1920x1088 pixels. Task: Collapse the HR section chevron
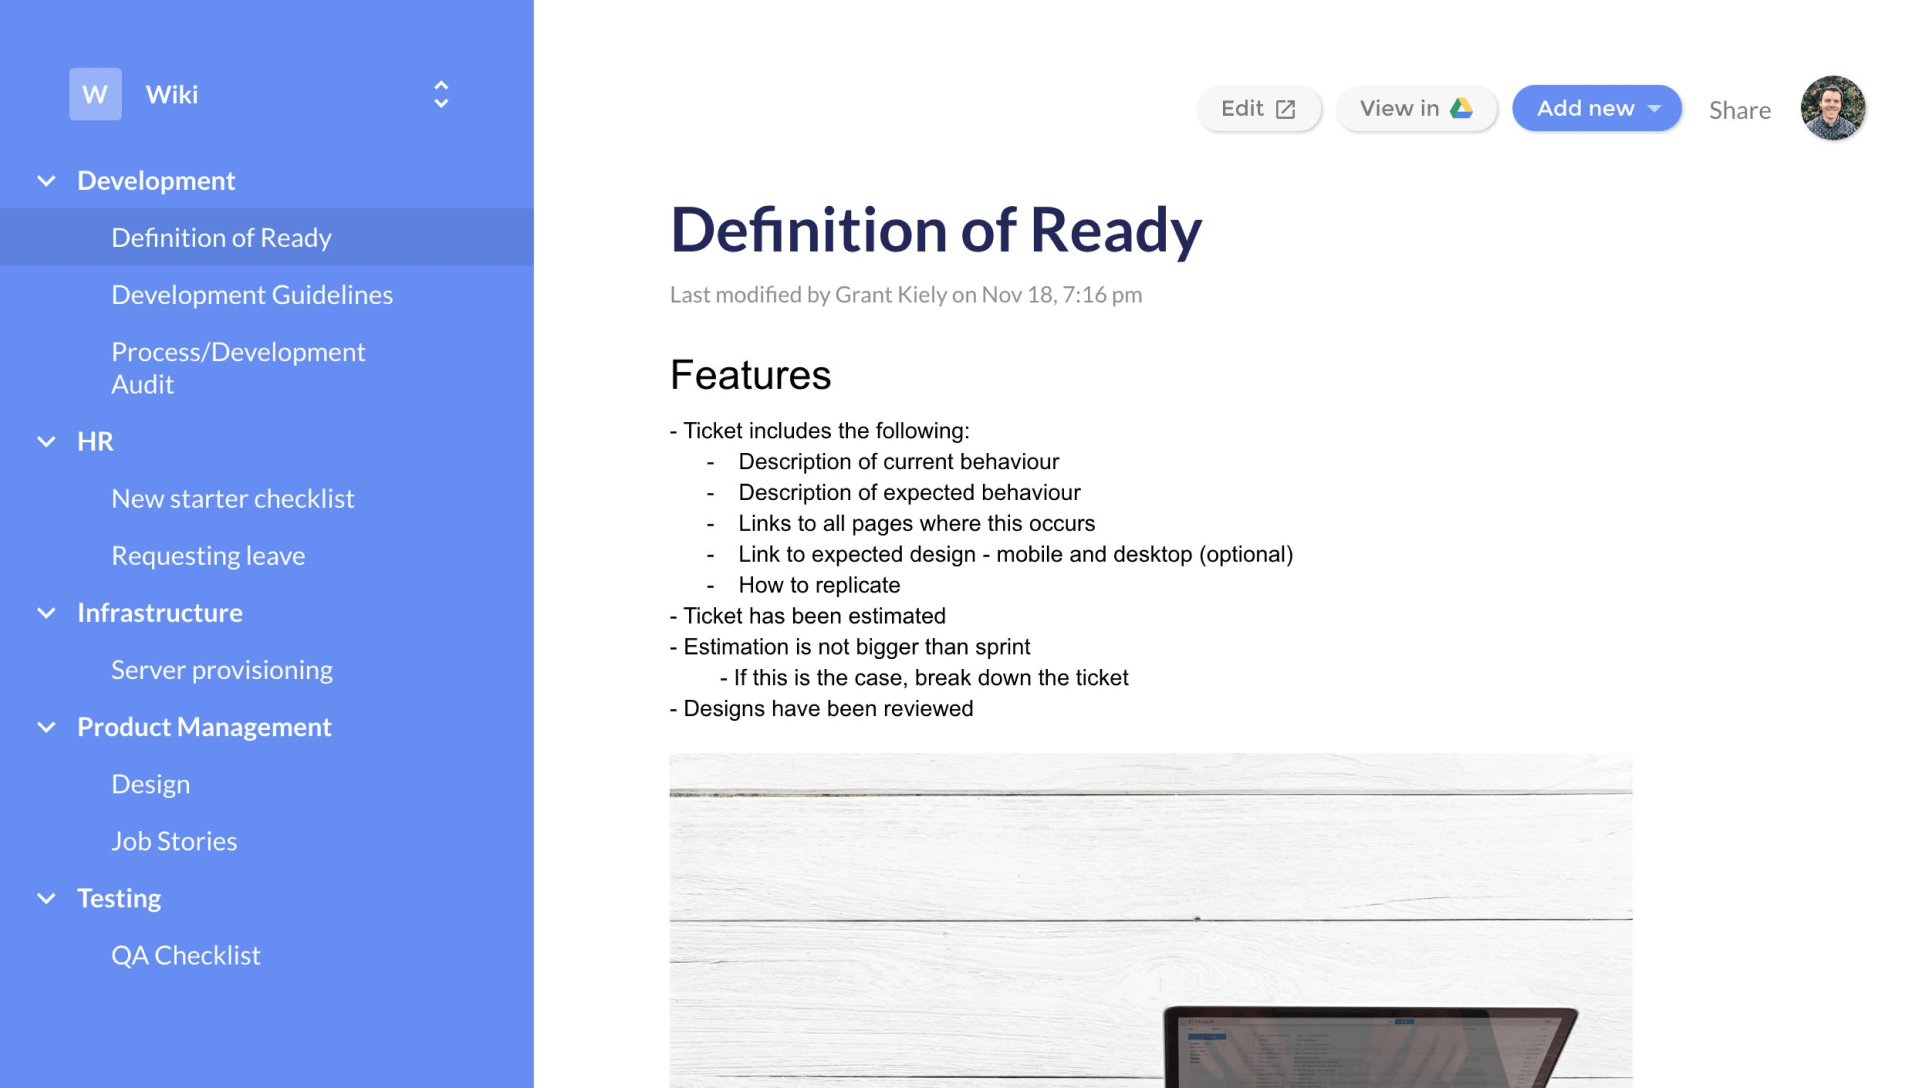[x=46, y=440]
